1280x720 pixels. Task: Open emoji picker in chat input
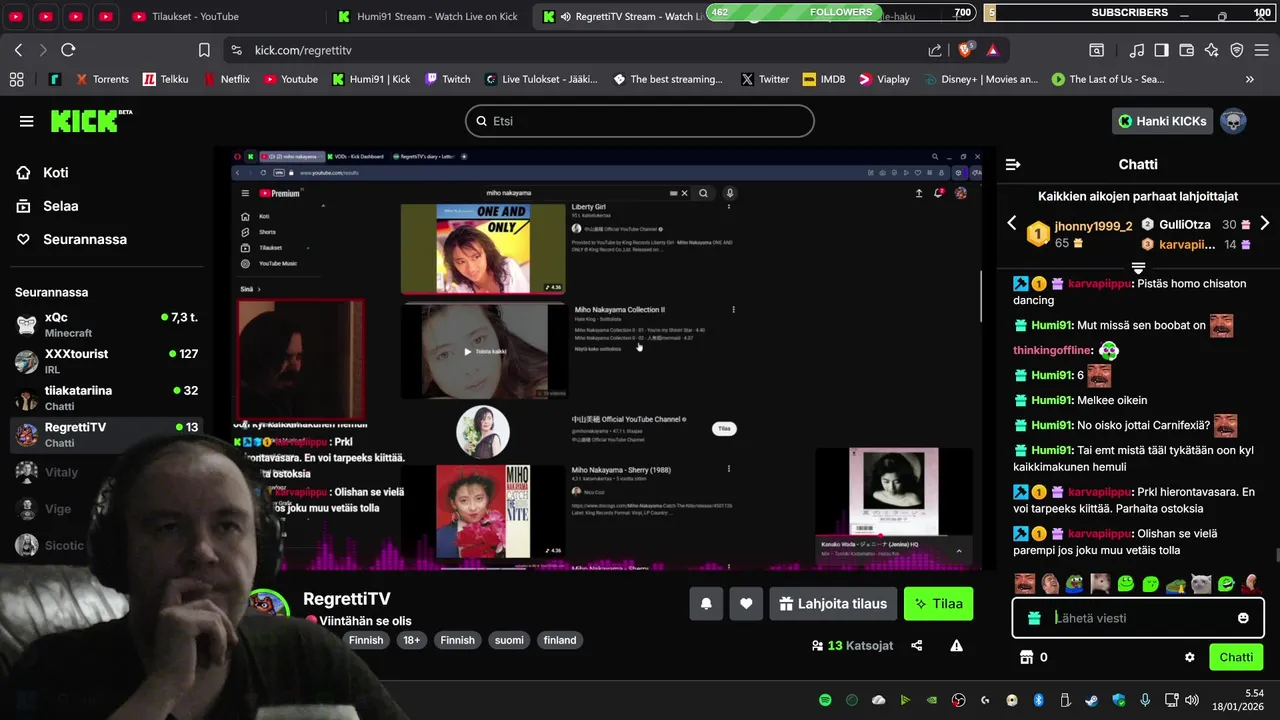[1243, 618]
